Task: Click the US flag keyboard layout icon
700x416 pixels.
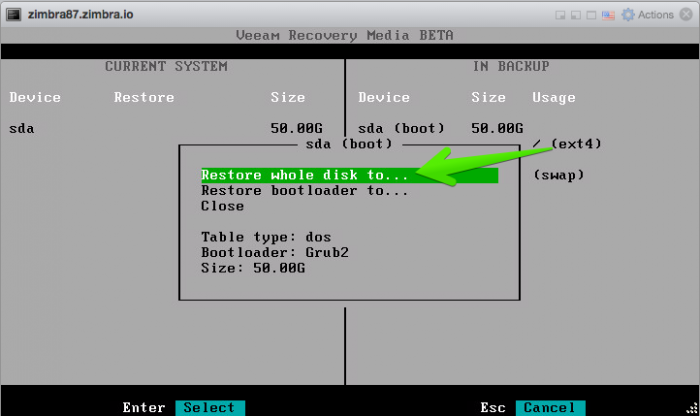Action: pyautogui.click(x=608, y=16)
